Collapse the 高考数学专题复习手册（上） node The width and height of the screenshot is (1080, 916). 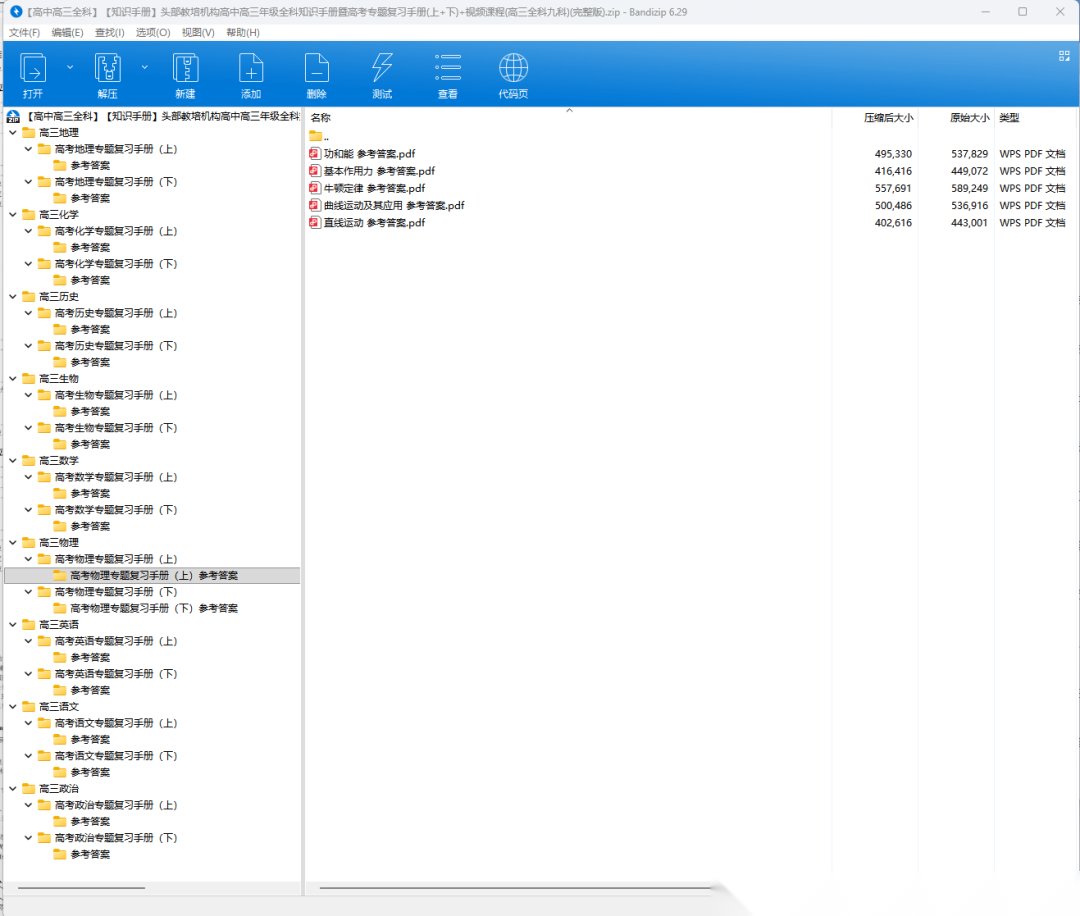[29, 477]
